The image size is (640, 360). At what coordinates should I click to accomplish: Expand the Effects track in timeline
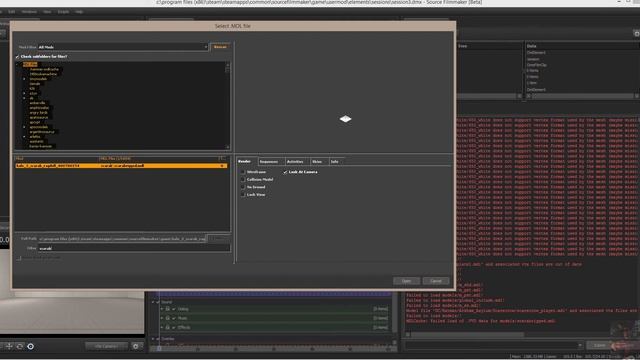tap(162, 327)
